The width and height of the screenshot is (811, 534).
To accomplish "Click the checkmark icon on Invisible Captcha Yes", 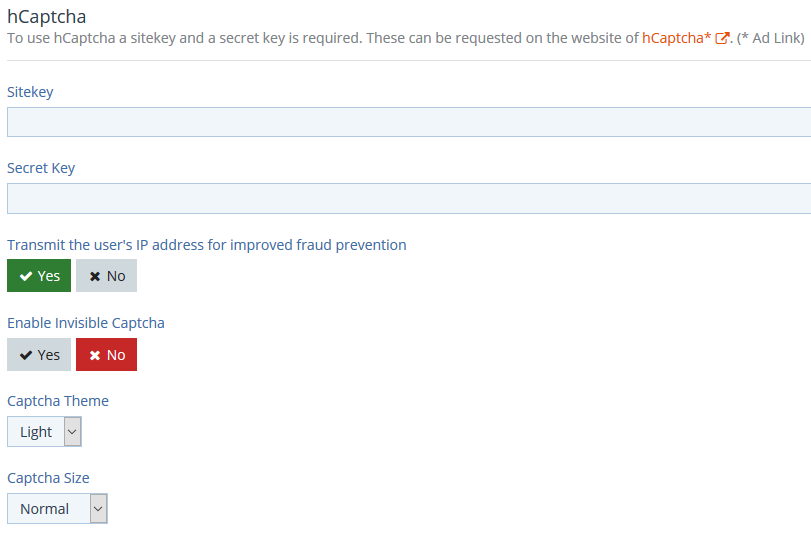I will coord(26,355).
